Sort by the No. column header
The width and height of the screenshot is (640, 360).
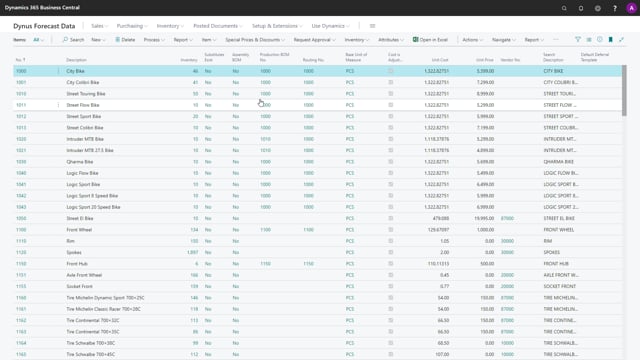point(20,60)
